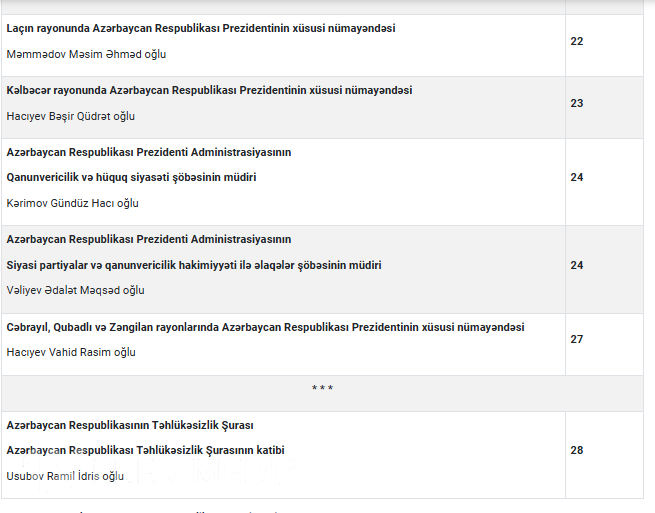Select the name Kərimov Gündüz Hacı oğlu
The image size is (655, 513).
click(73, 203)
